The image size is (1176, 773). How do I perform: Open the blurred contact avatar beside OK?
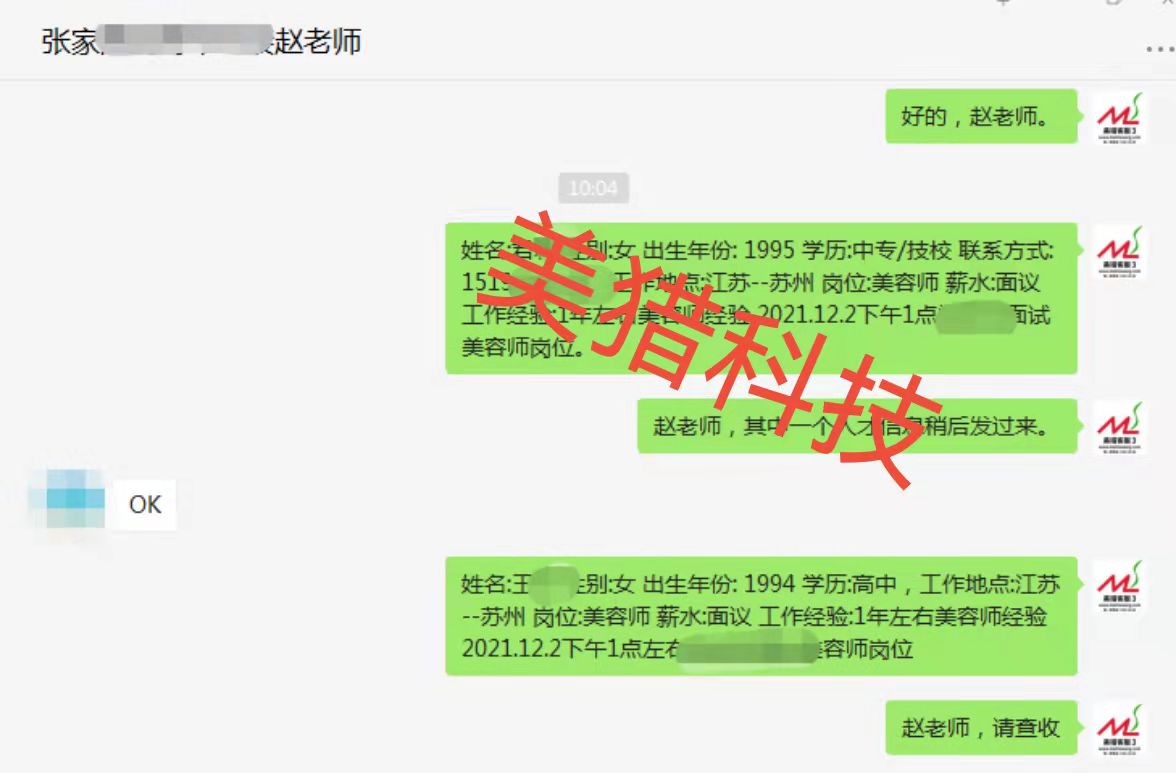(70, 501)
